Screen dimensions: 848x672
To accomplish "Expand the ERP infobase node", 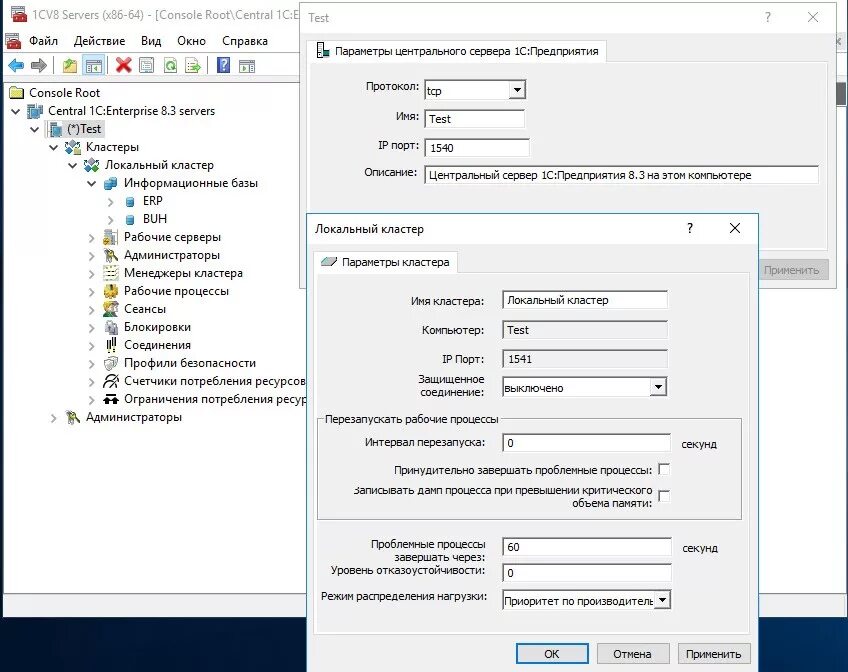I will click(110, 202).
